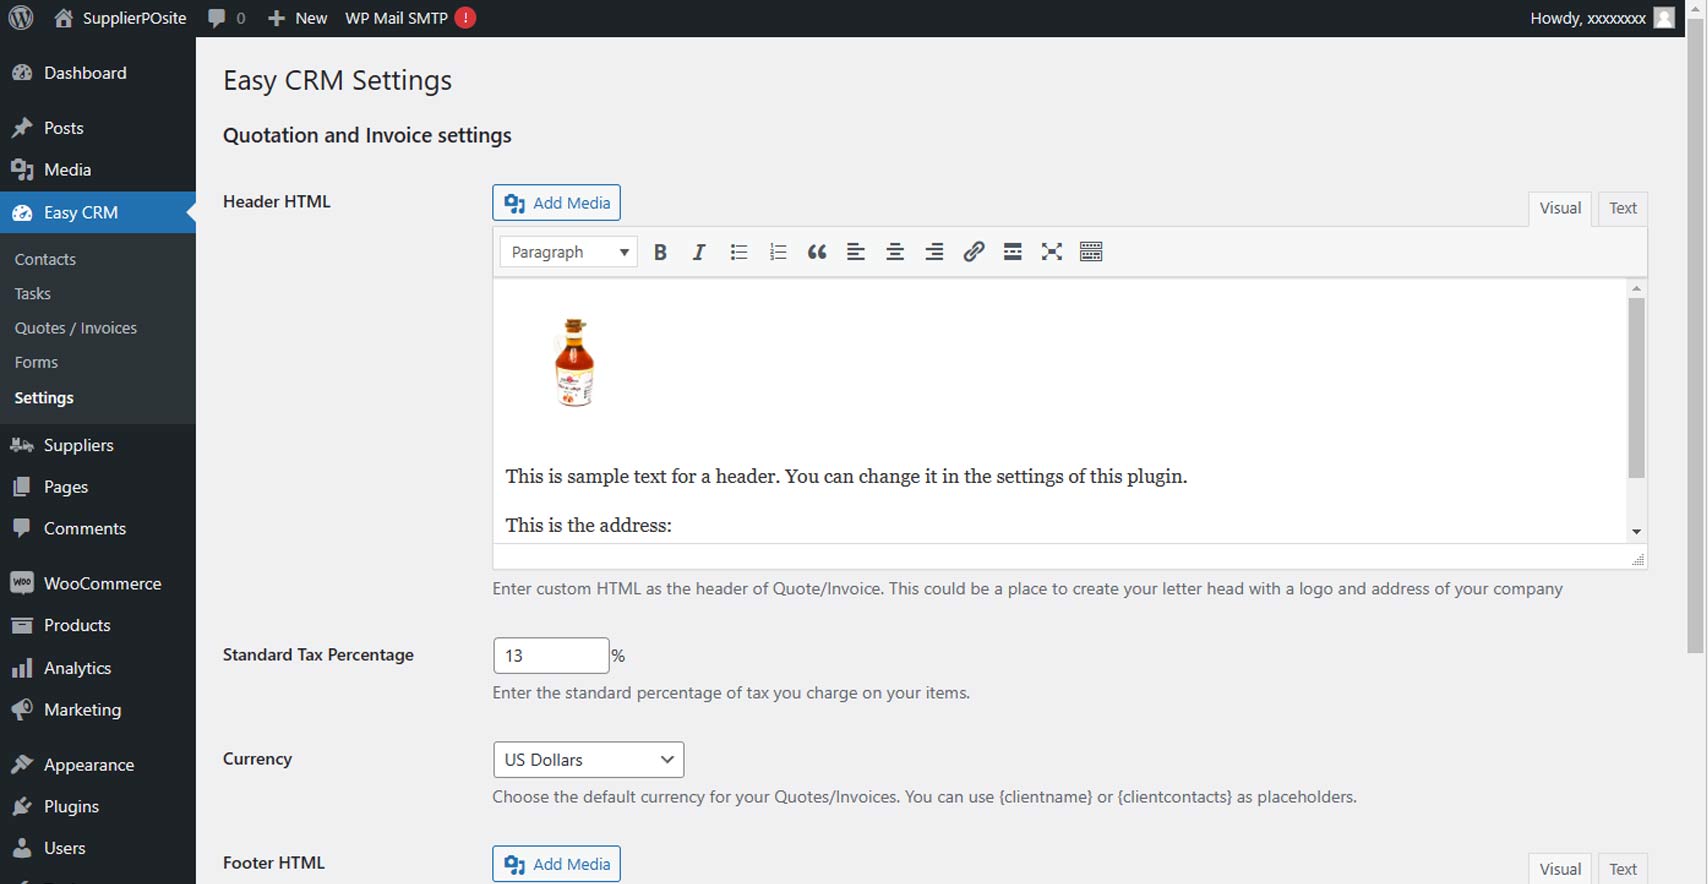Click the insert/edit link icon

tap(973, 252)
